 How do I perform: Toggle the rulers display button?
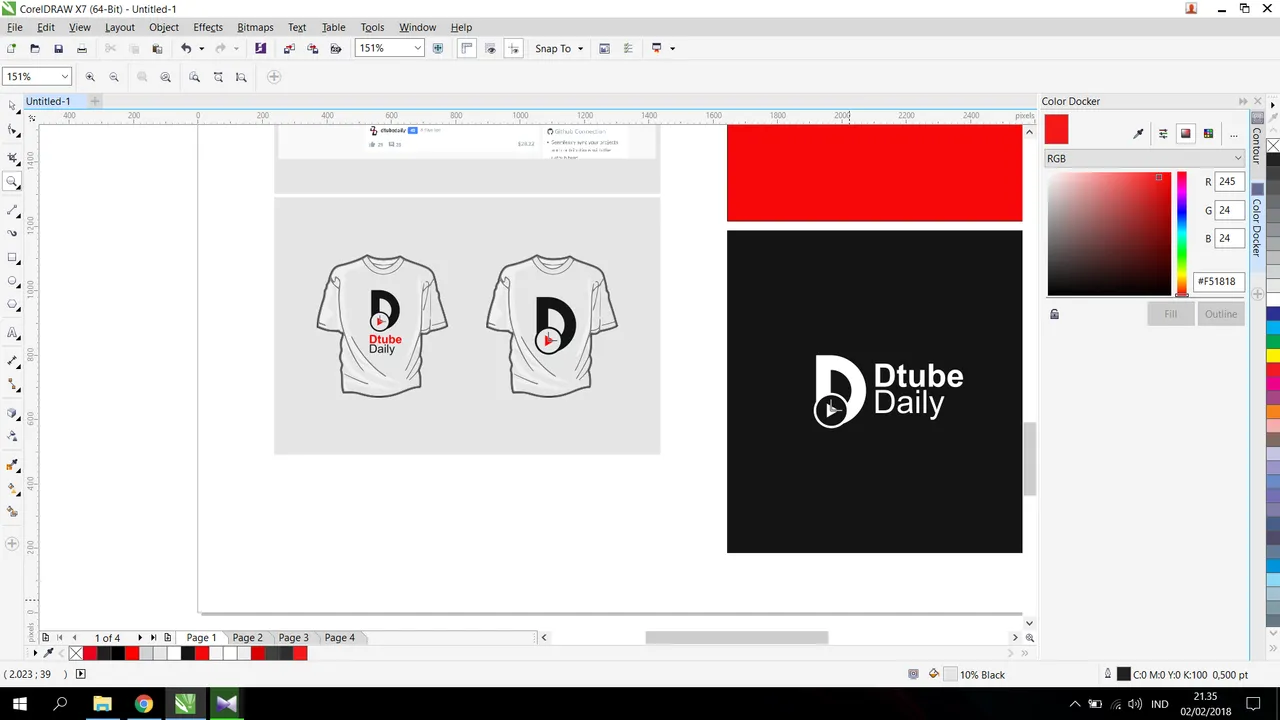click(x=466, y=48)
